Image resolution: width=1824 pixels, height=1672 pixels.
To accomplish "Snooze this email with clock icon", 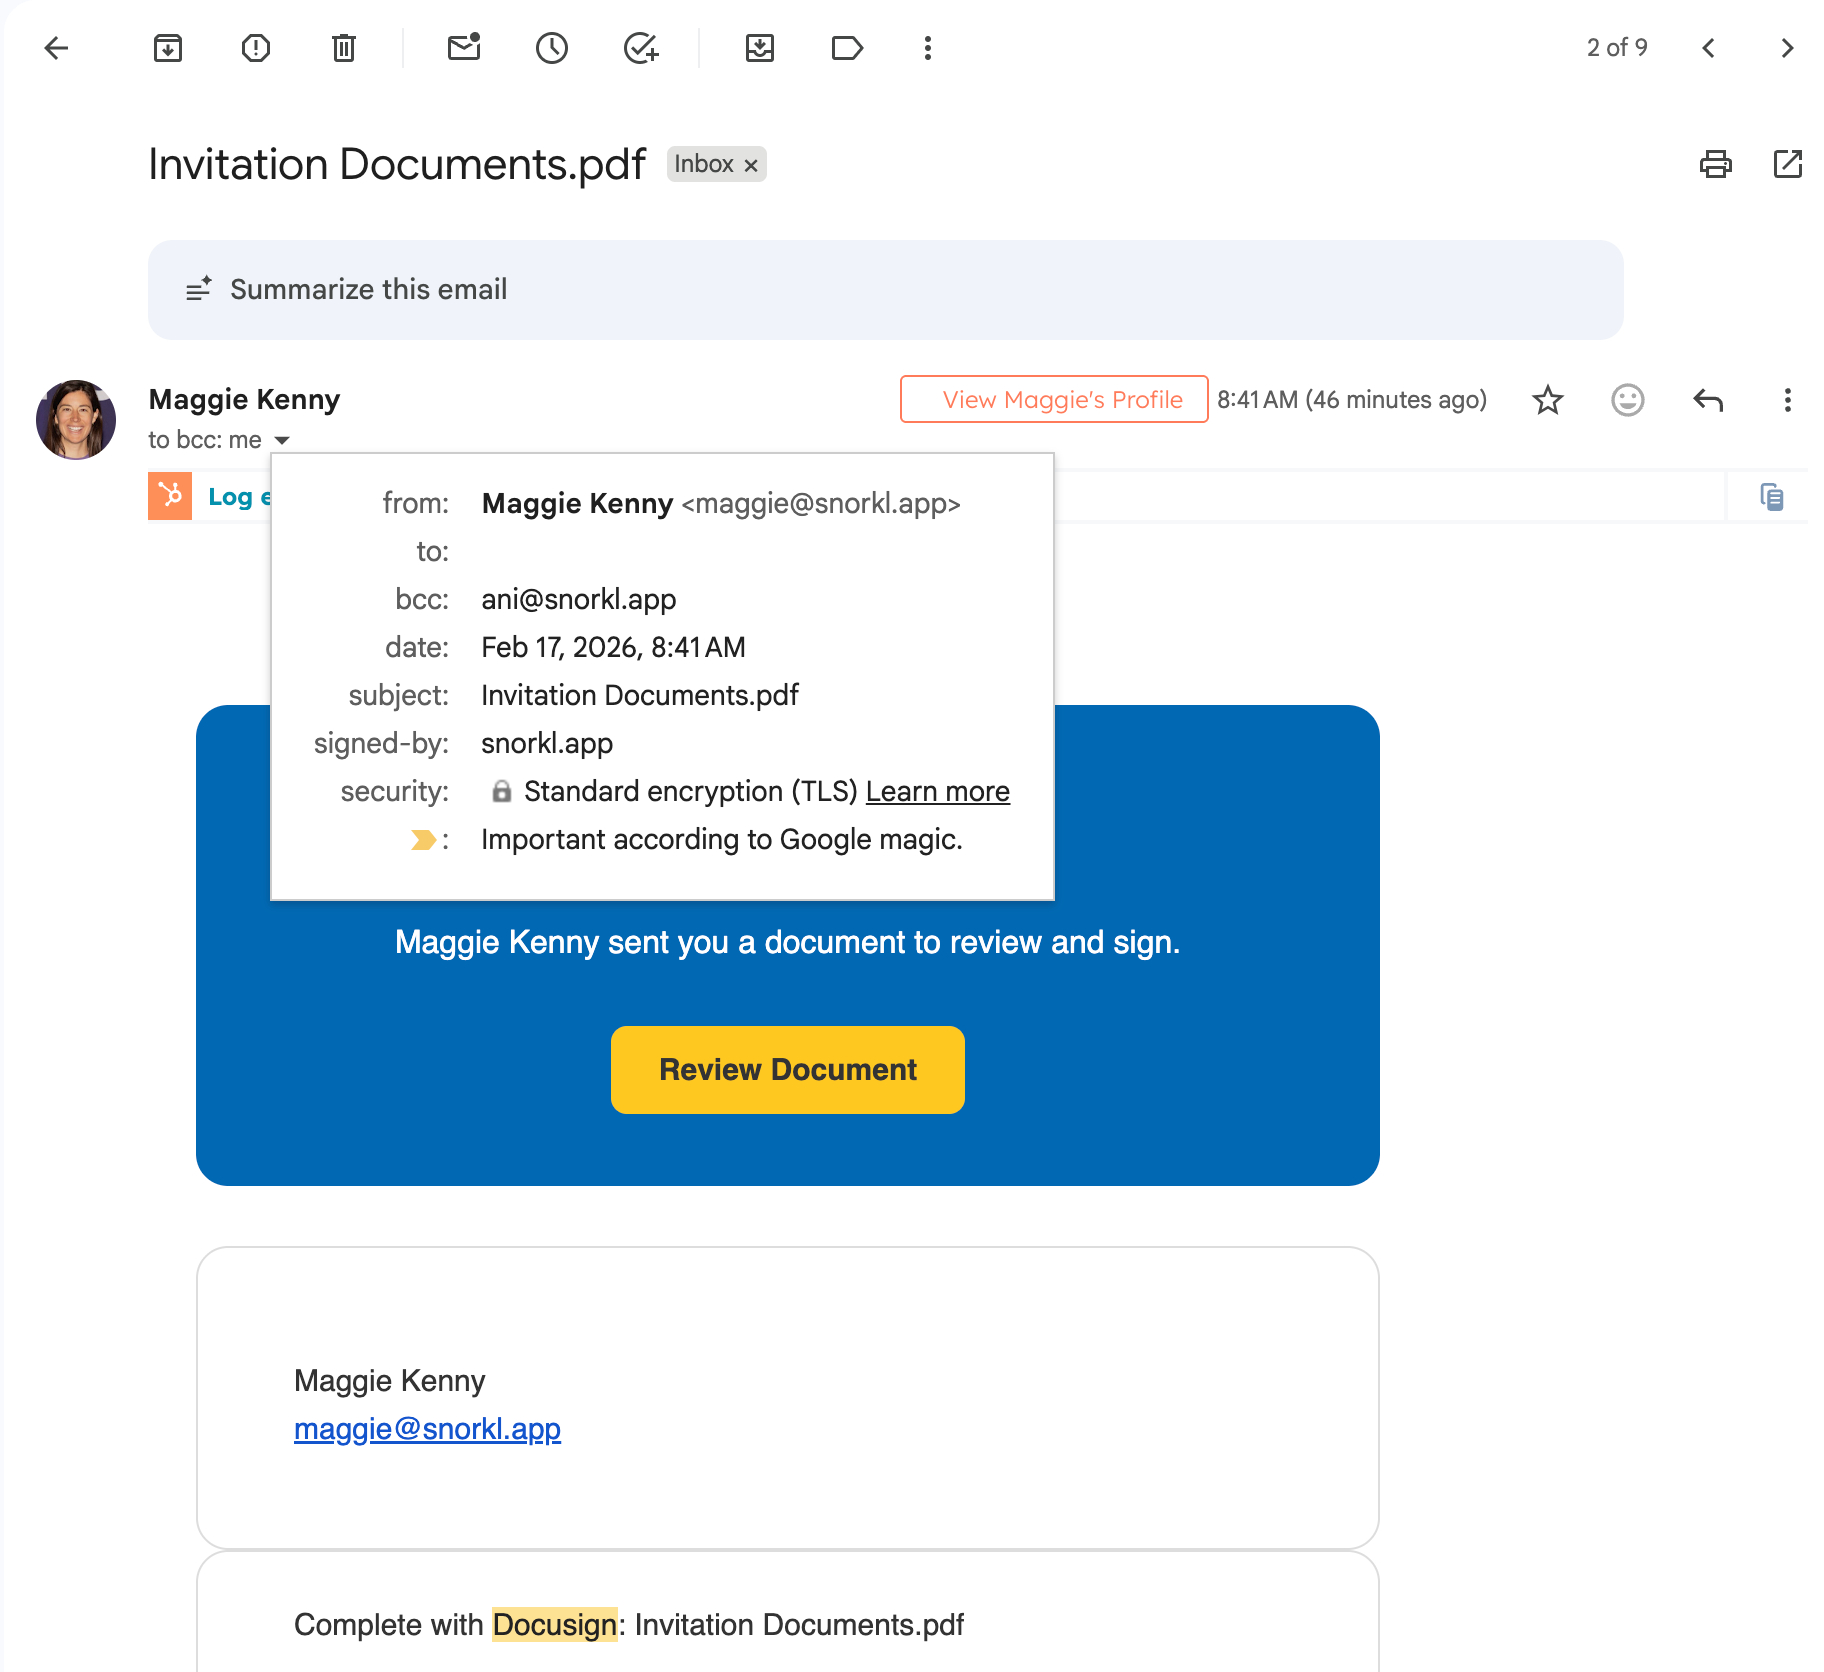I will coord(552,48).
